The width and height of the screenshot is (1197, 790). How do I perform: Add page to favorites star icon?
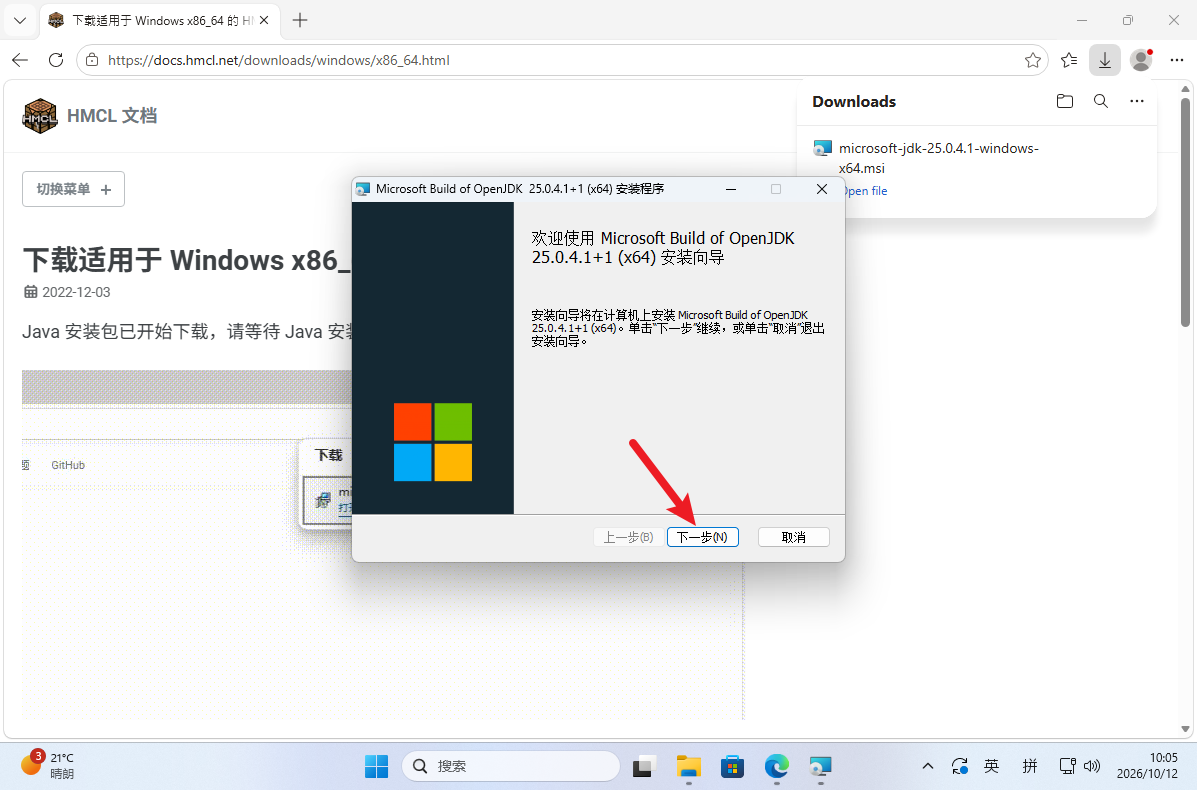point(1032,60)
